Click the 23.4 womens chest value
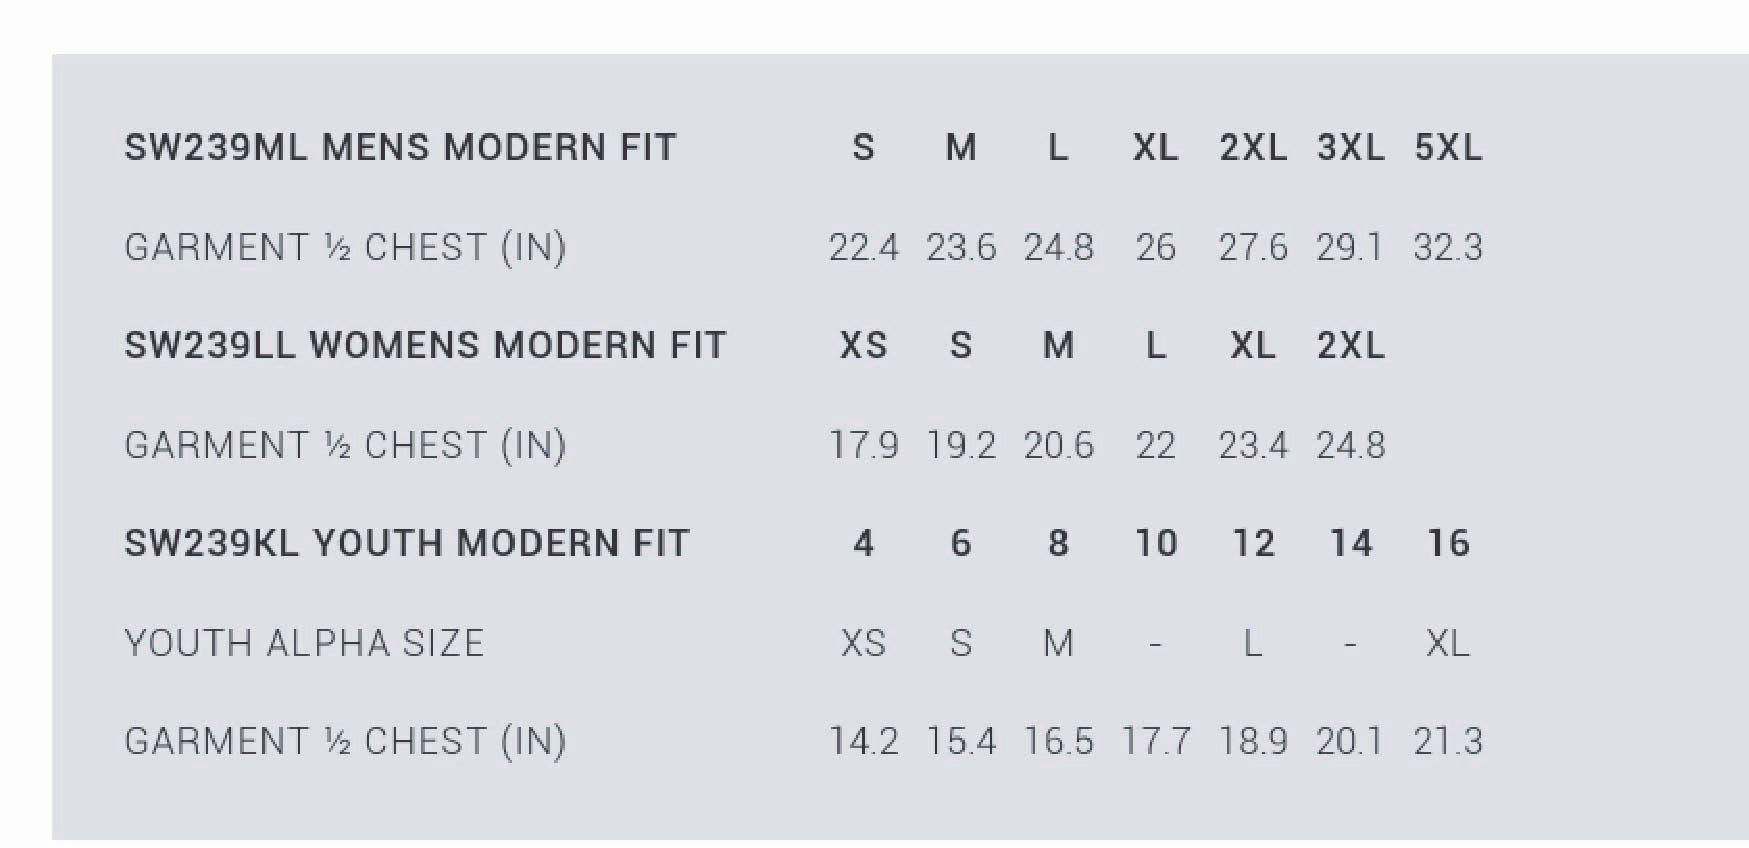 coord(1253,445)
